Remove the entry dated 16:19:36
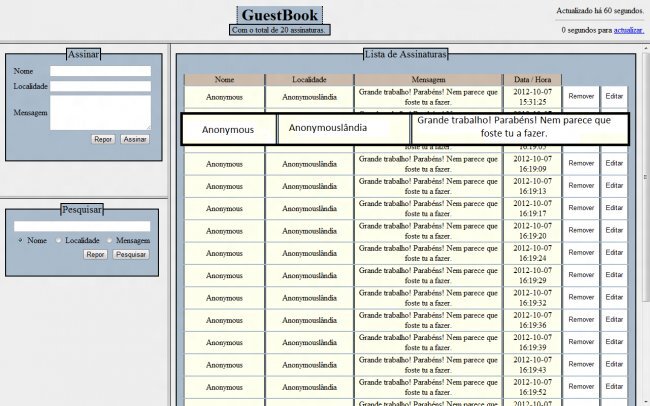Viewport: 650px width, 406px height. (x=581, y=320)
